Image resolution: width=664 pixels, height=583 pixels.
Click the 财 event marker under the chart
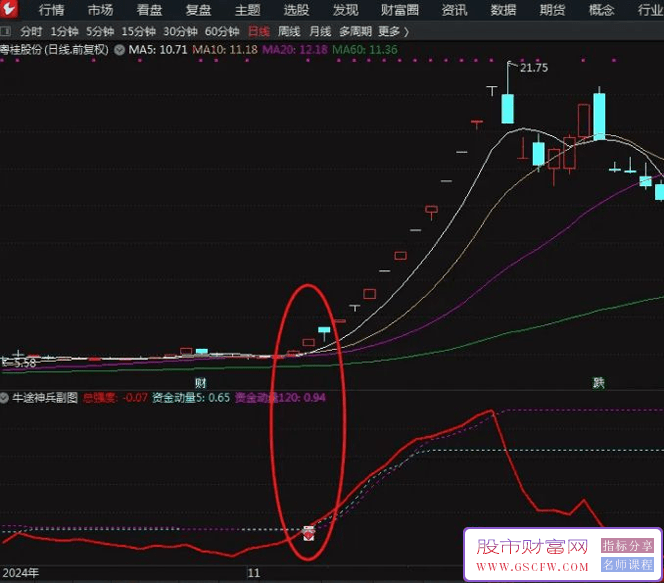pos(200,383)
